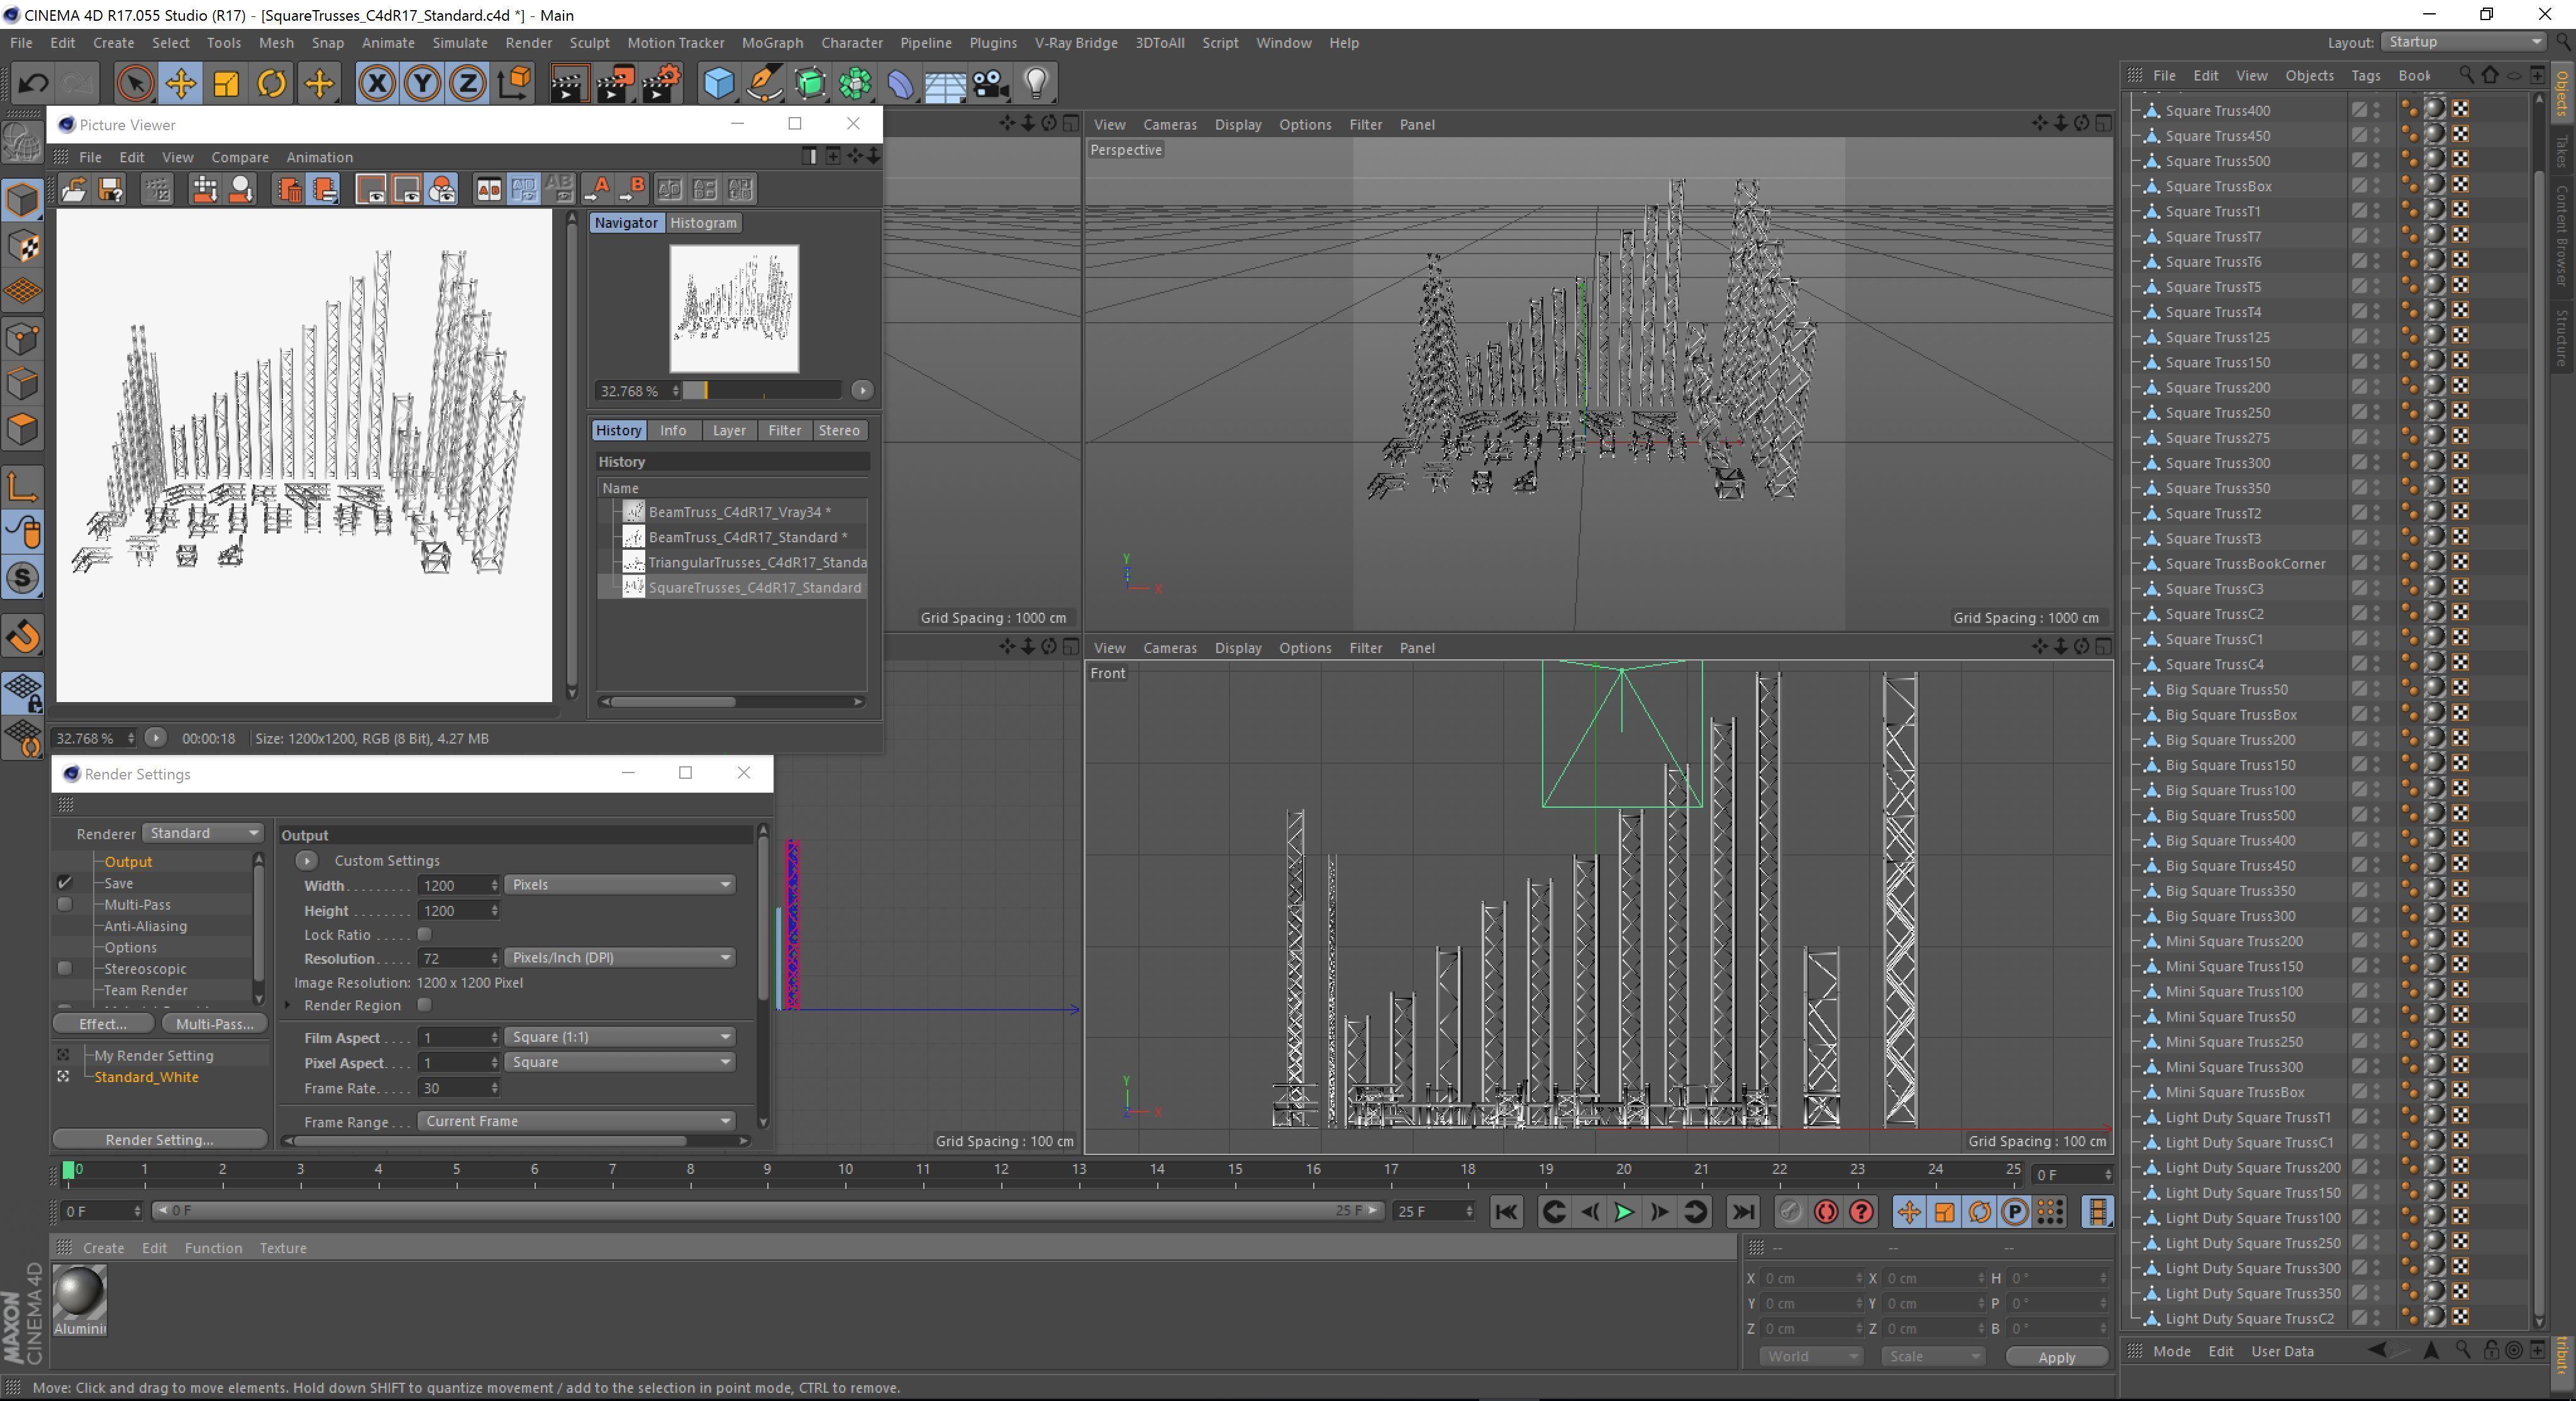Click the Effect... button
The height and width of the screenshot is (1401, 2576).
pyautogui.click(x=103, y=1024)
